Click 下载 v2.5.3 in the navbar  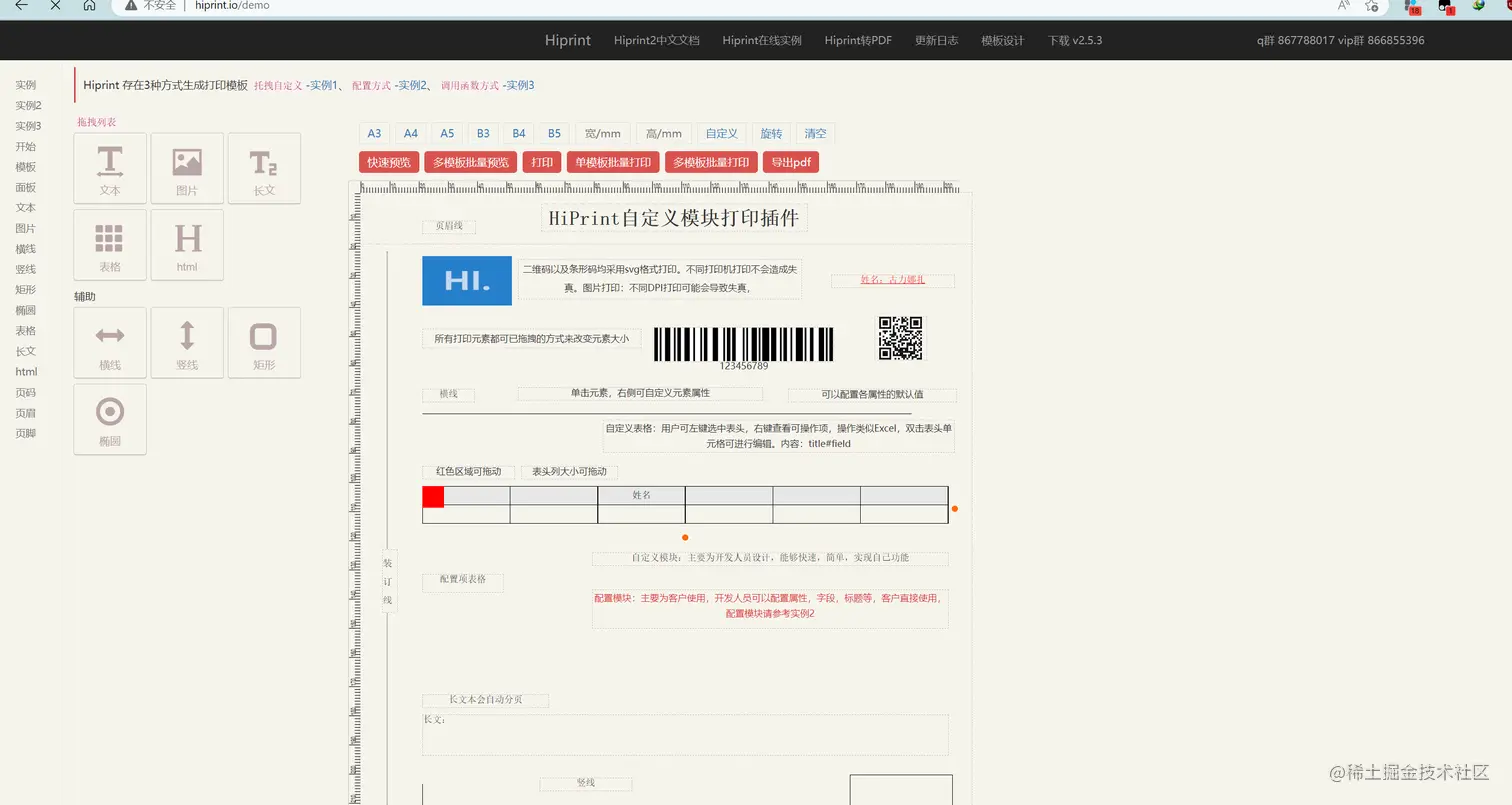pyautogui.click(x=1075, y=40)
